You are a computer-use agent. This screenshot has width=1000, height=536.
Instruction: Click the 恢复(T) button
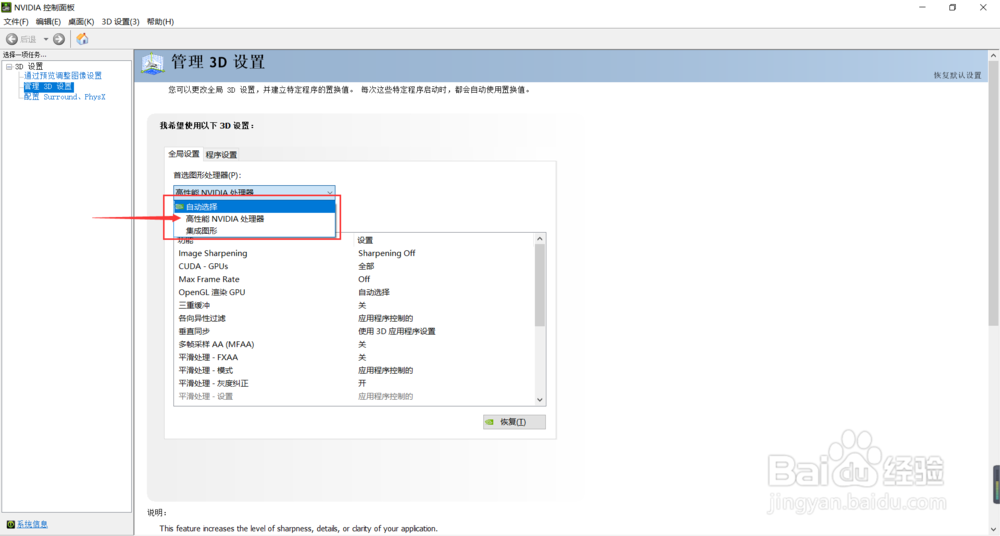tap(514, 422)
